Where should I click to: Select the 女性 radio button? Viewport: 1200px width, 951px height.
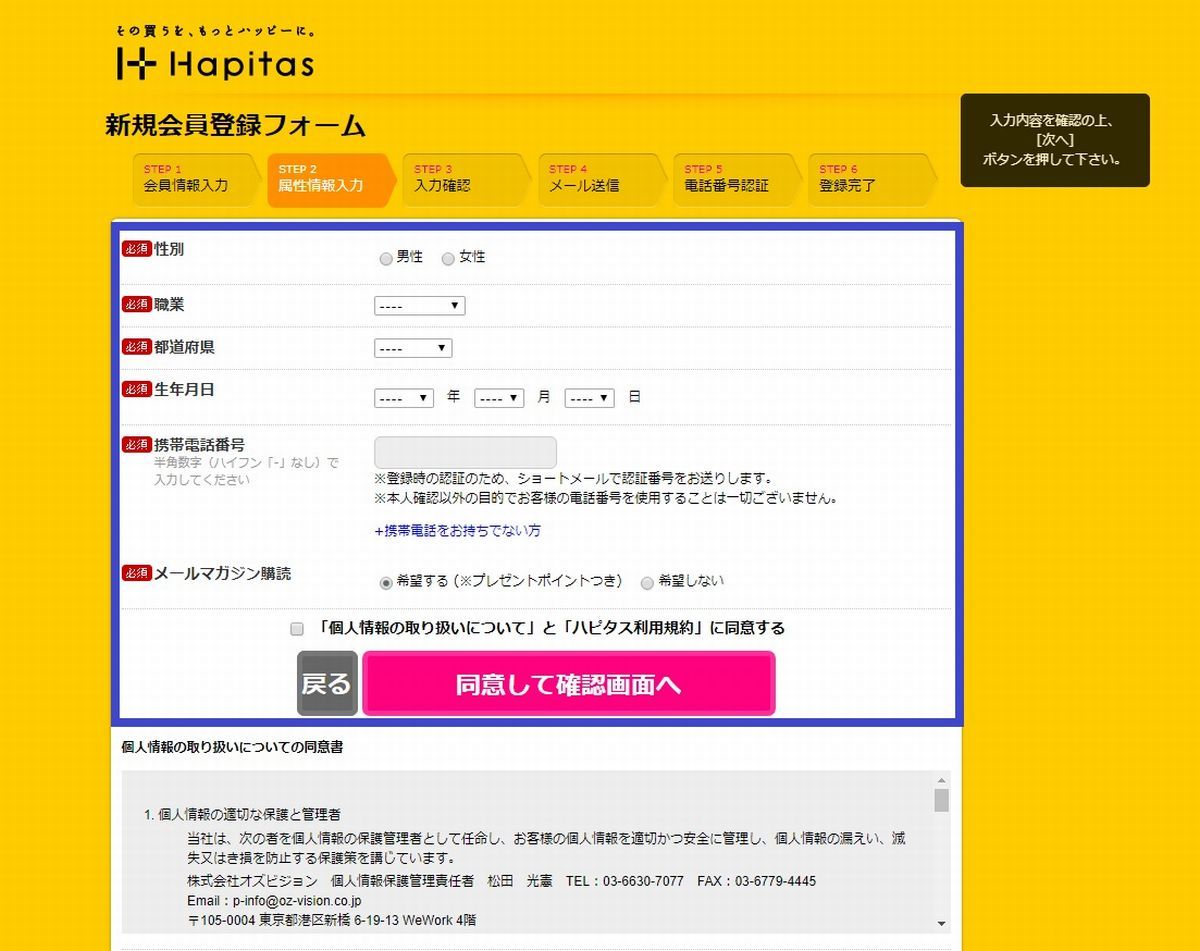tap(448, 259)
